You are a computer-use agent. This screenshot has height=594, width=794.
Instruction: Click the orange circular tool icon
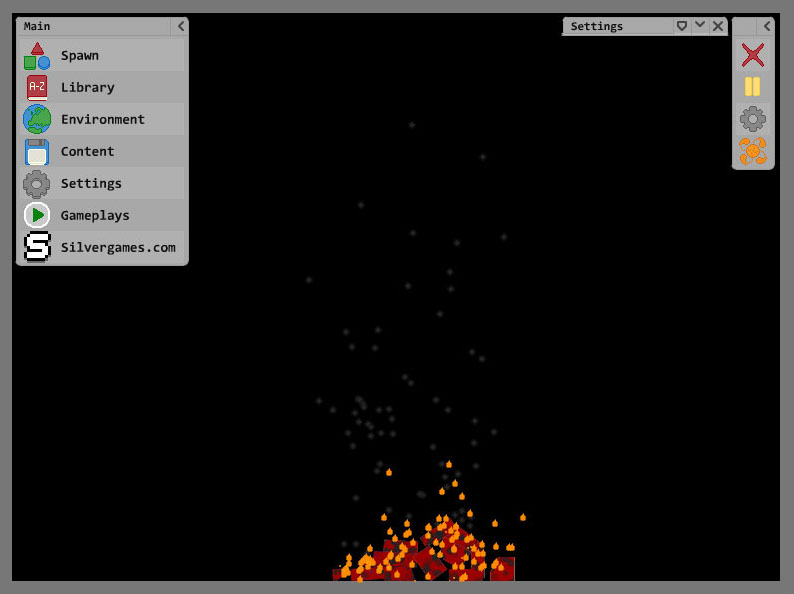coord(753,151)
